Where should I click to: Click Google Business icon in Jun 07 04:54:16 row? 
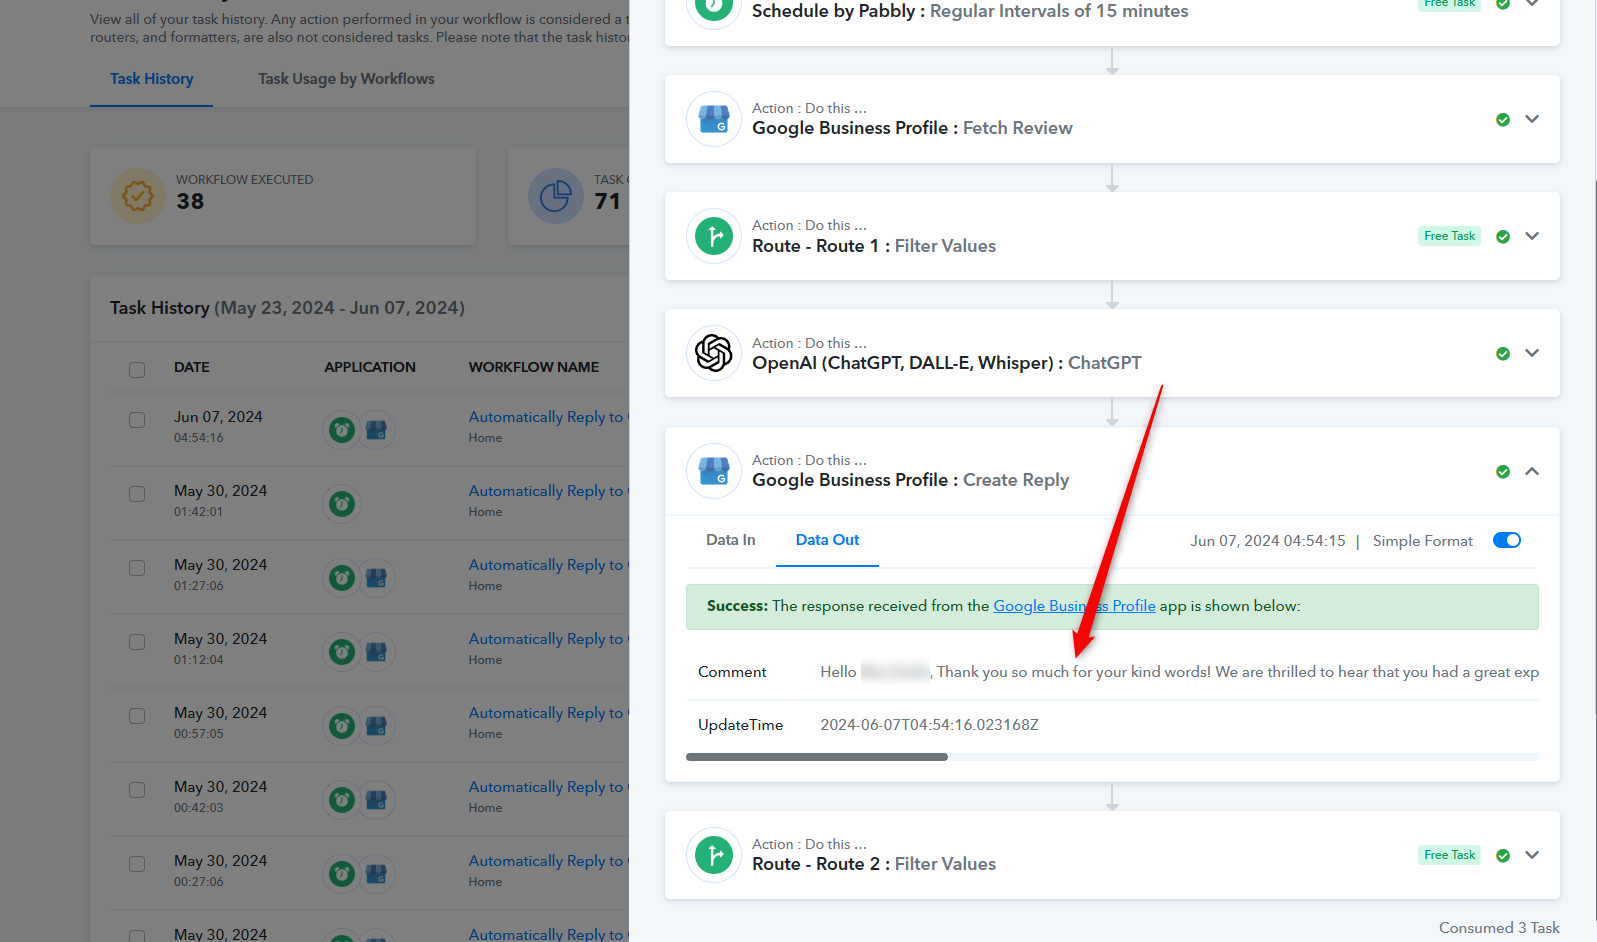tap(376, 430)
